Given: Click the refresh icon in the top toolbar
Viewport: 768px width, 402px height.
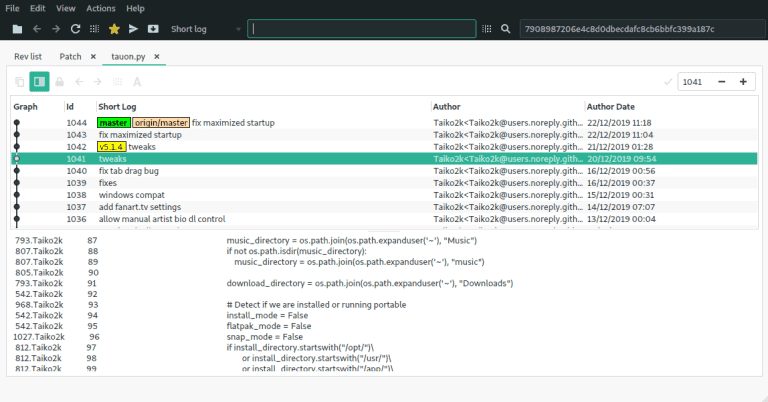Looking at the screenshot, I should click(77, 30).
